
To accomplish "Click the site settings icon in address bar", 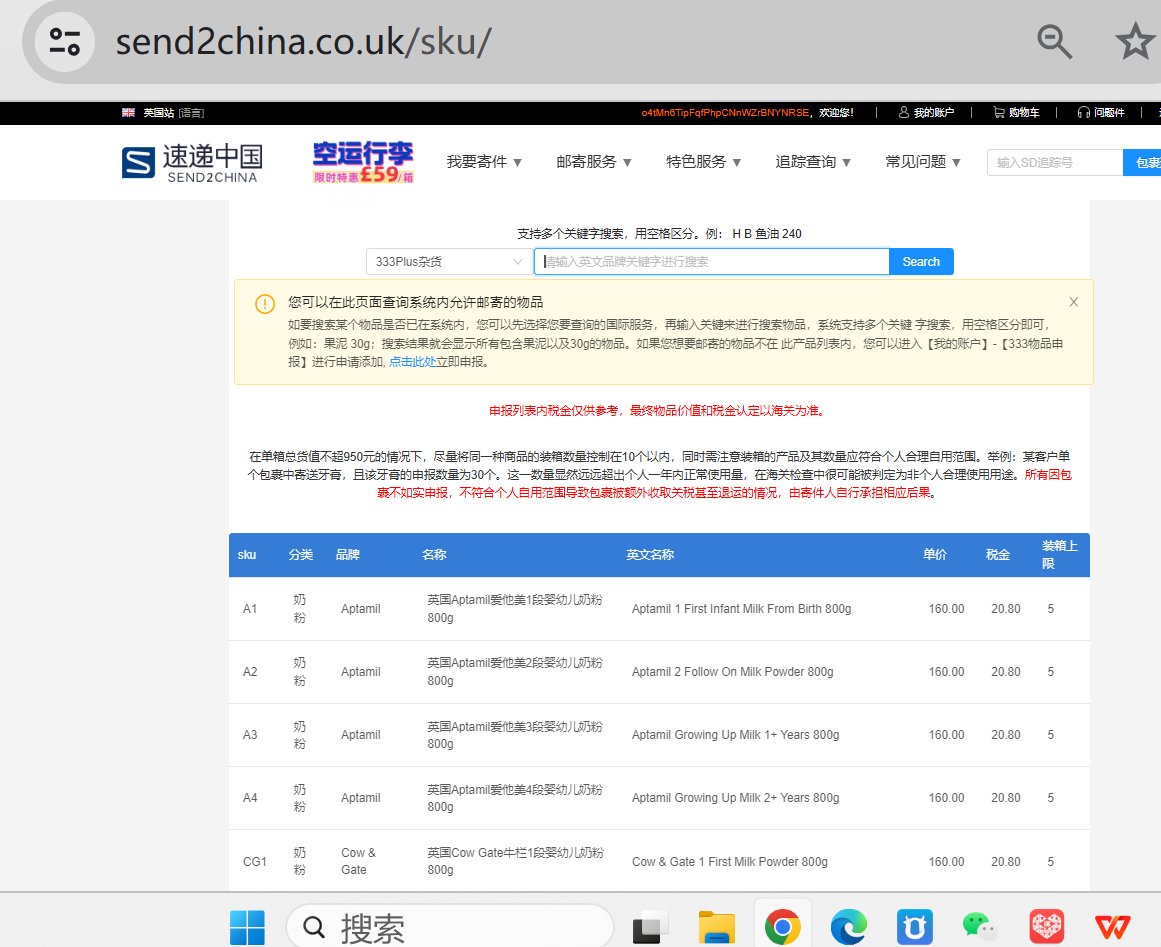I will [x=64, y=41].
